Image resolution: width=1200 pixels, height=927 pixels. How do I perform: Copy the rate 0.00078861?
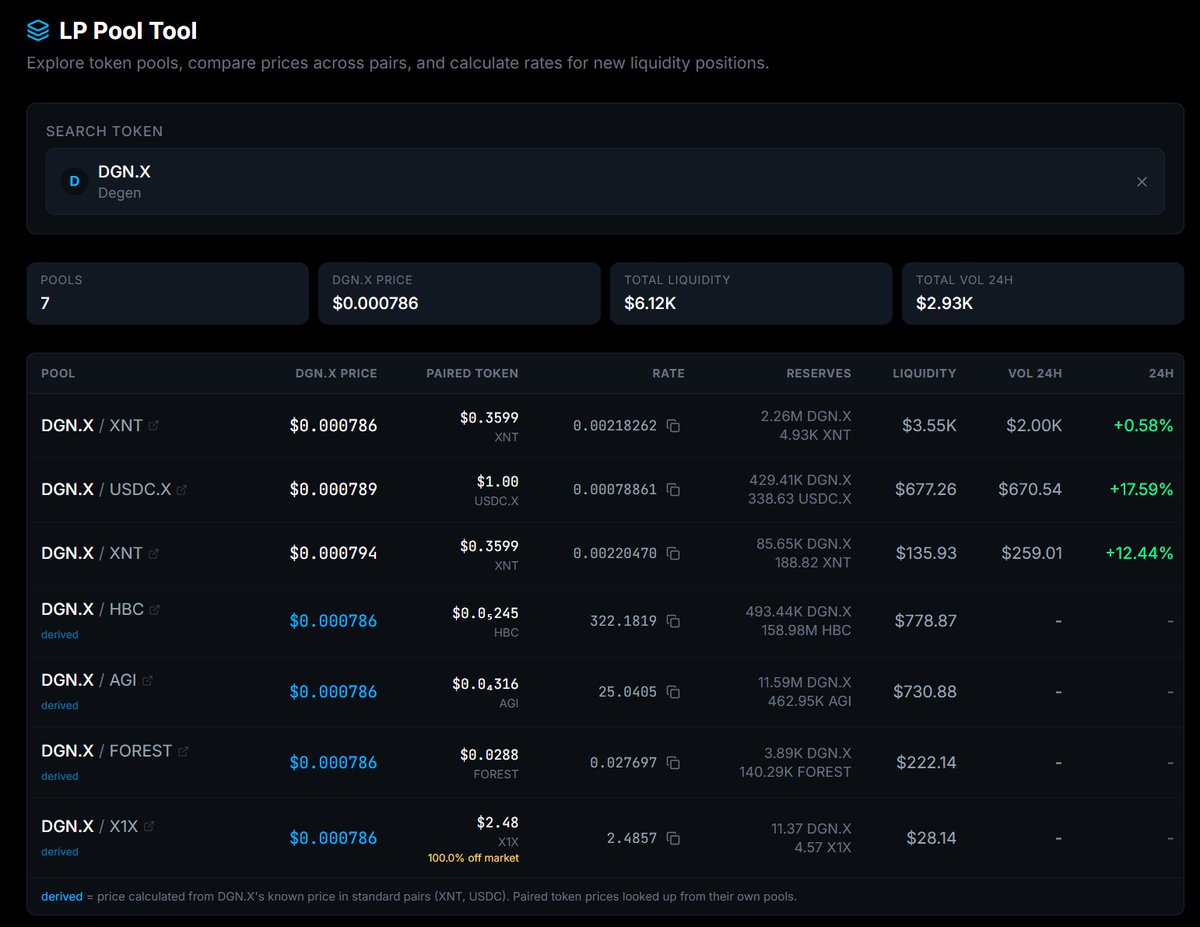[x=673, y=490]
